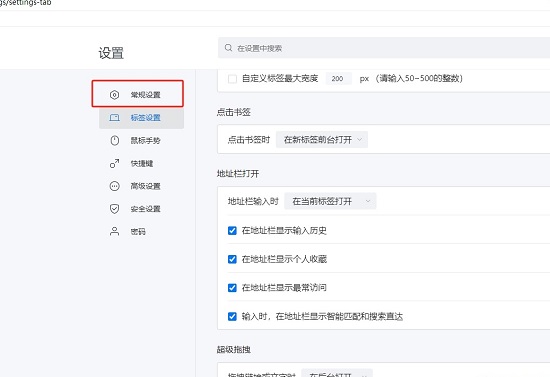Click the hexagon gear icon for 常规设置
The image size is (550, 377).
click(114, 95)
